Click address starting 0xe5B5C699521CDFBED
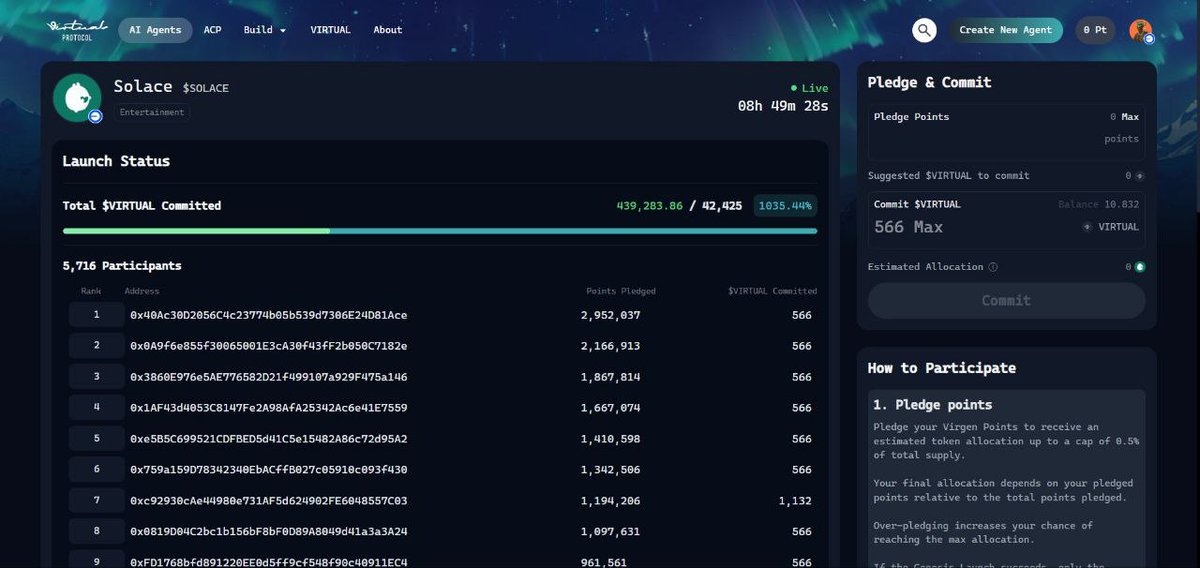The height and width of the screenshot is (568, 1200). [x=269, y=439]
